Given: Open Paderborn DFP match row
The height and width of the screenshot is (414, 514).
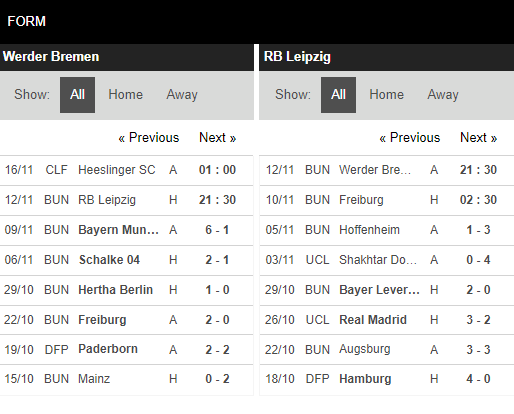Looking at the screenshot, I should tap(127, 350).
